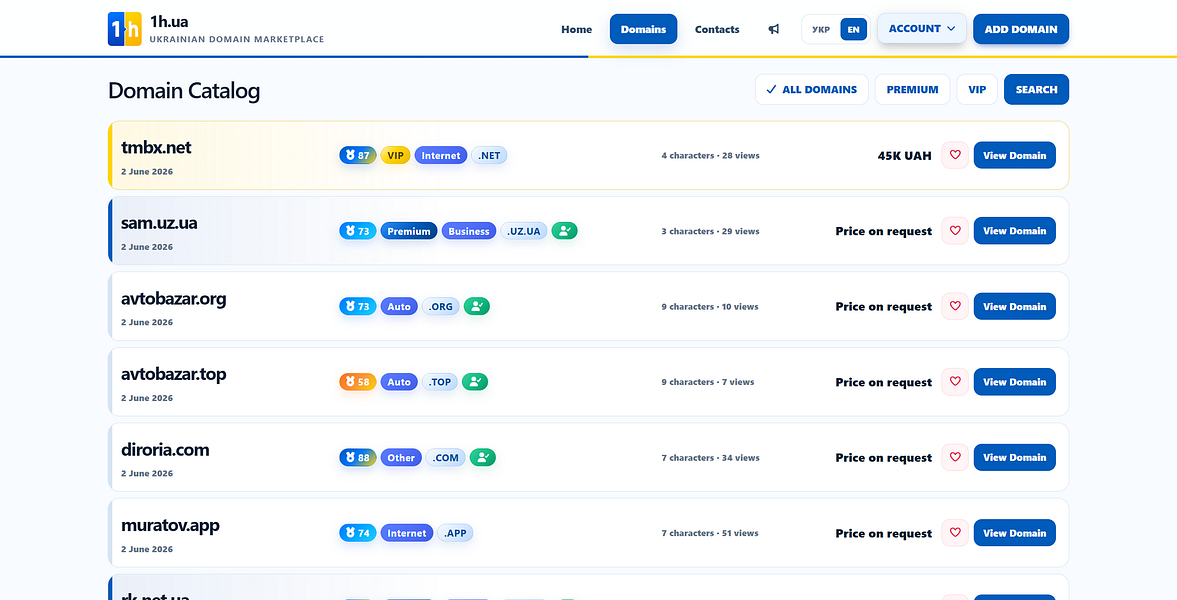Click verified owner icon on avtobazar.org

pos(477,306)
